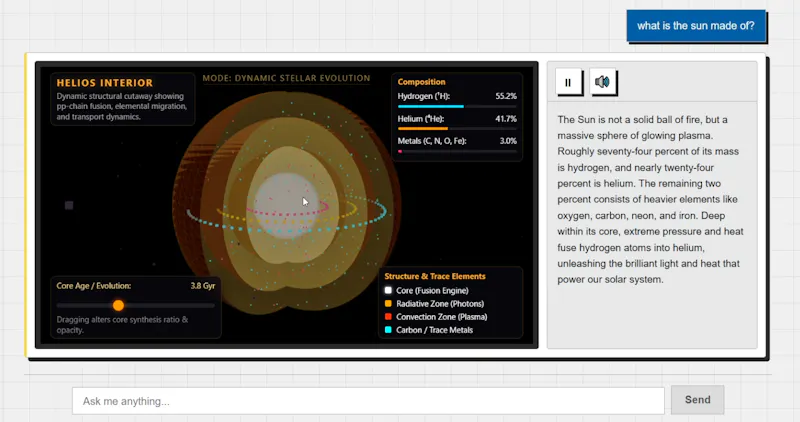Image resolution: width=800 pixels, height=422 pixels.
Task: Click the Core (Fusion Engine) legend label
Action: coord(432,290)
